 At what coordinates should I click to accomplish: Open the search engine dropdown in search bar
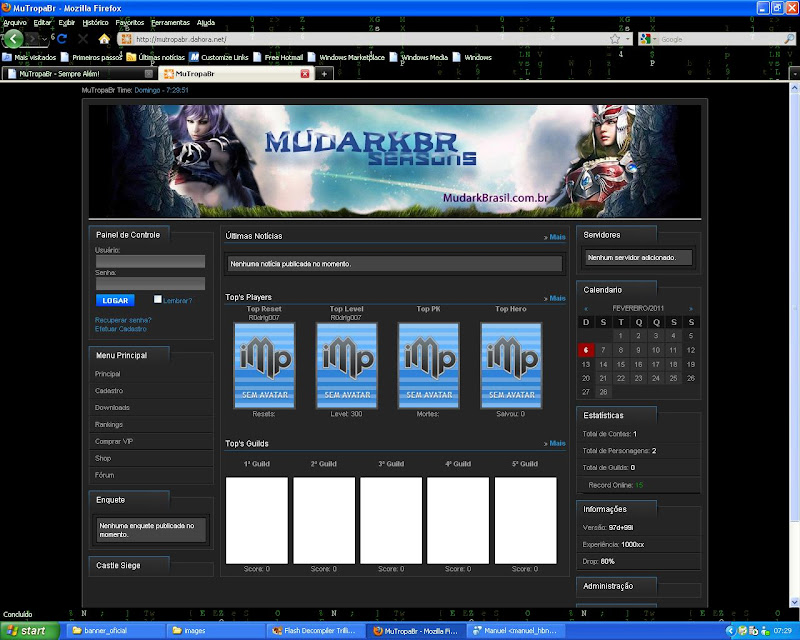click(x=654, y=39)
